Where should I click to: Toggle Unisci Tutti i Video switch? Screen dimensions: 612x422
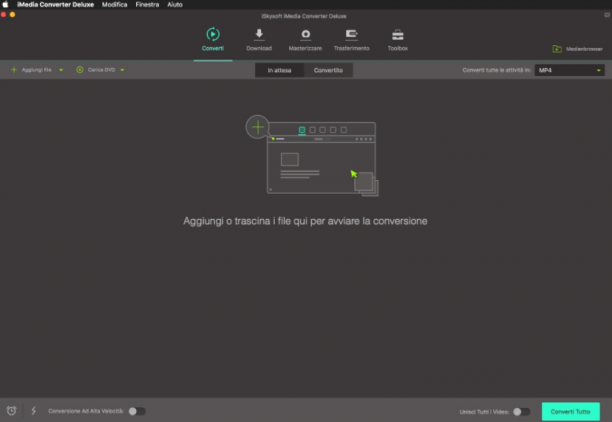pos(521,412)
